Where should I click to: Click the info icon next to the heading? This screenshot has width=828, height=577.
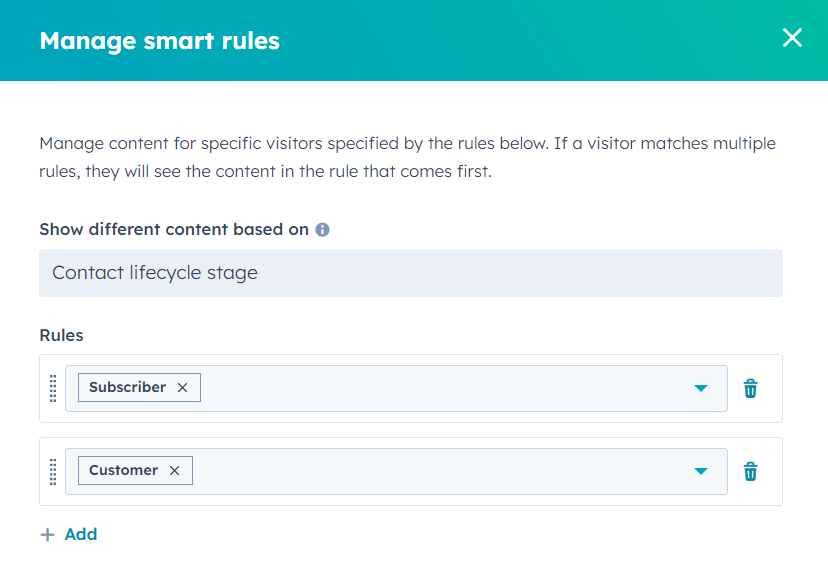coord(321,229)
